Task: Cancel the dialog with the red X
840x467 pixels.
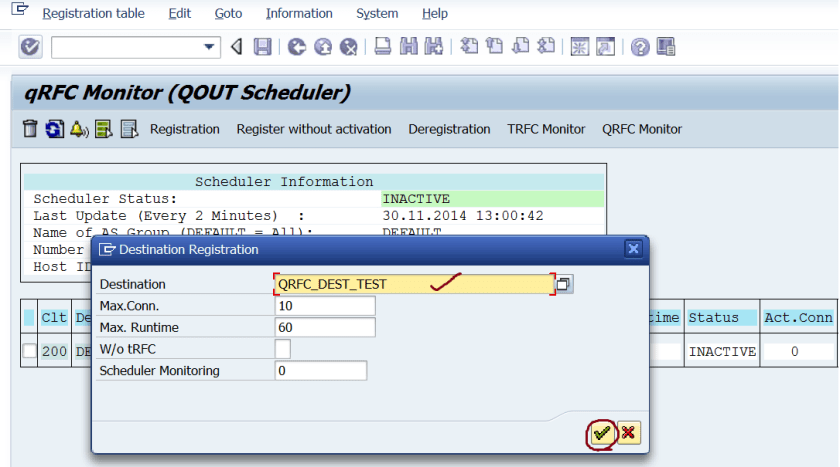Action: pyautogui.click(x=628, y=433)
